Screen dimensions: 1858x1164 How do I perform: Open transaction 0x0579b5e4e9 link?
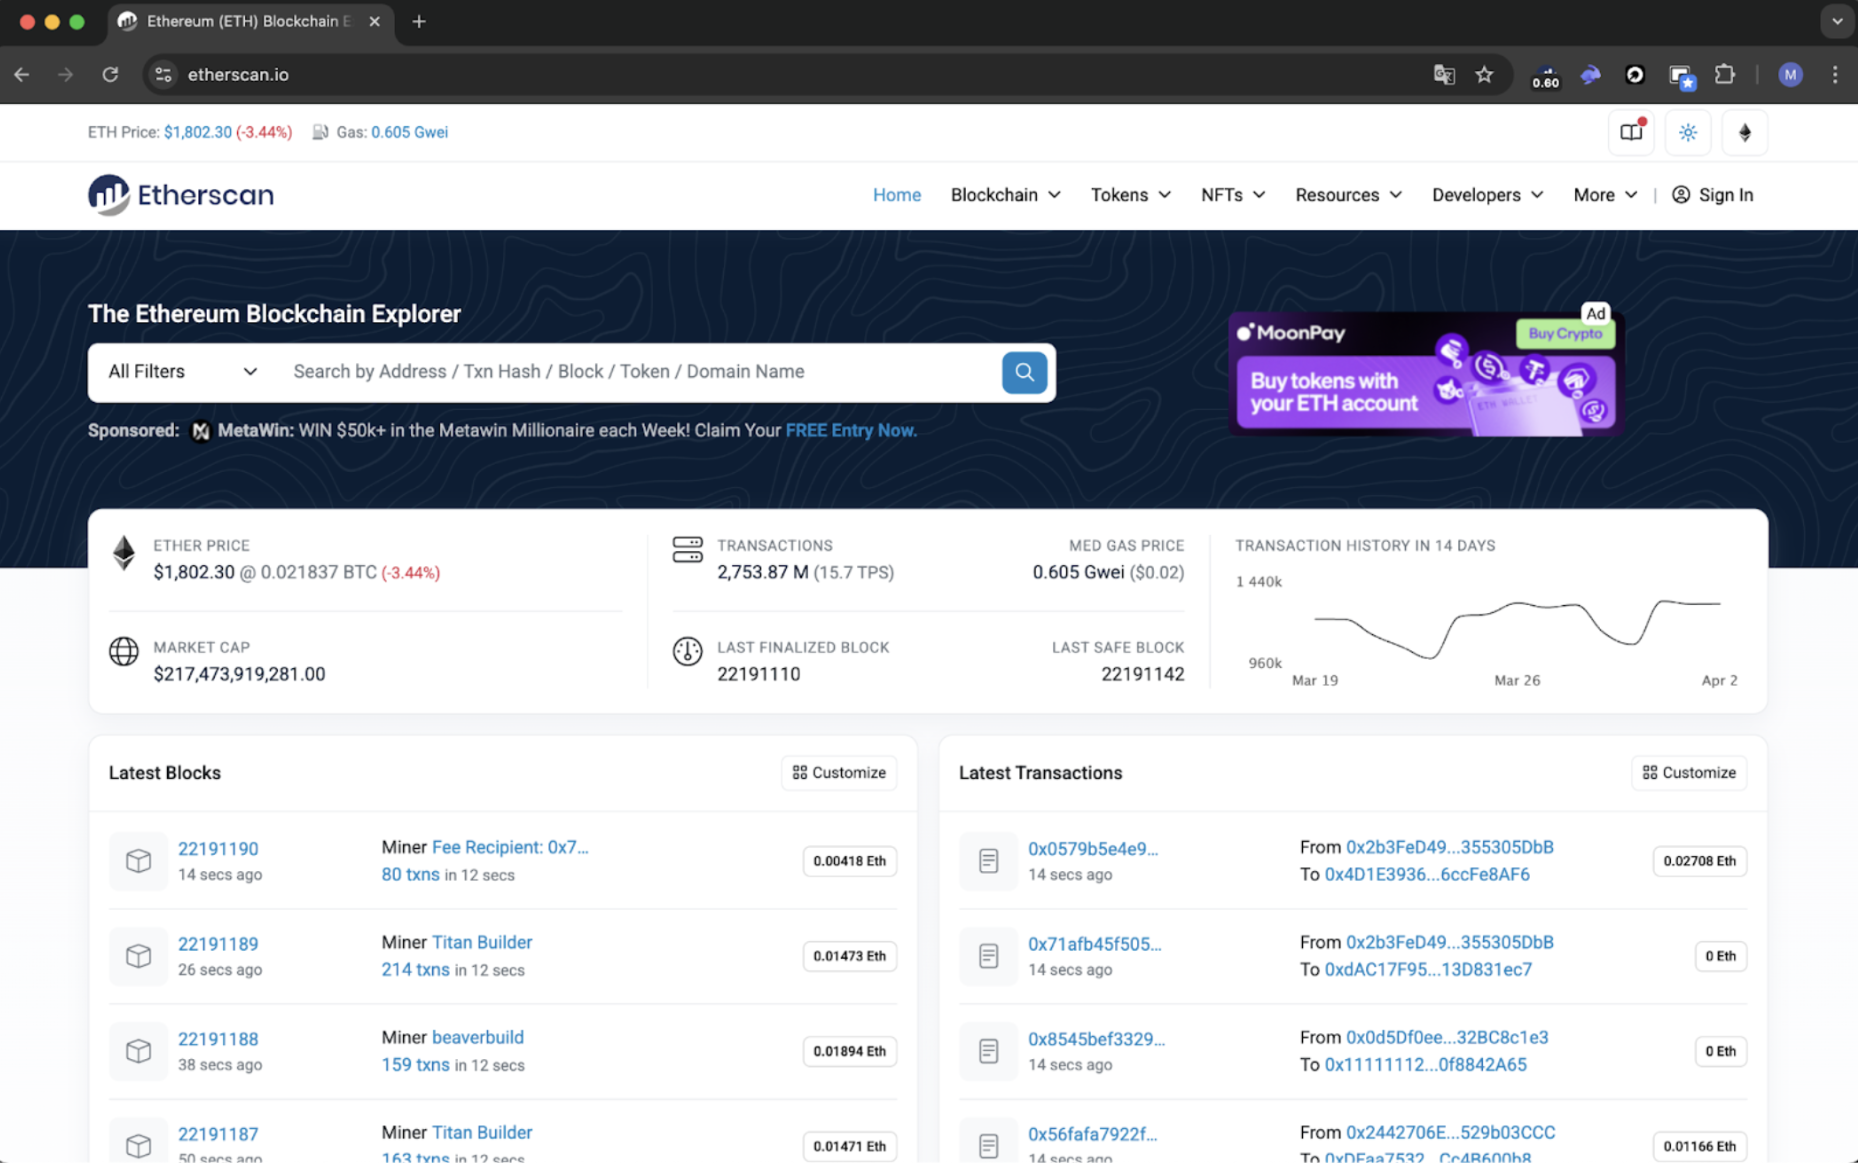point(1093,849)
